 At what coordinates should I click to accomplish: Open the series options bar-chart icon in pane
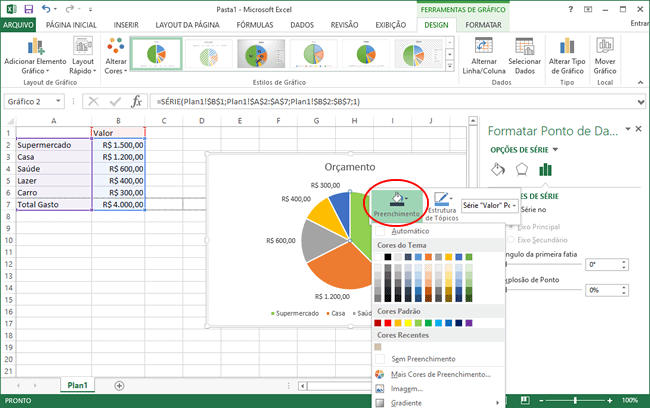pyautogui.click(x=545, y=169)
